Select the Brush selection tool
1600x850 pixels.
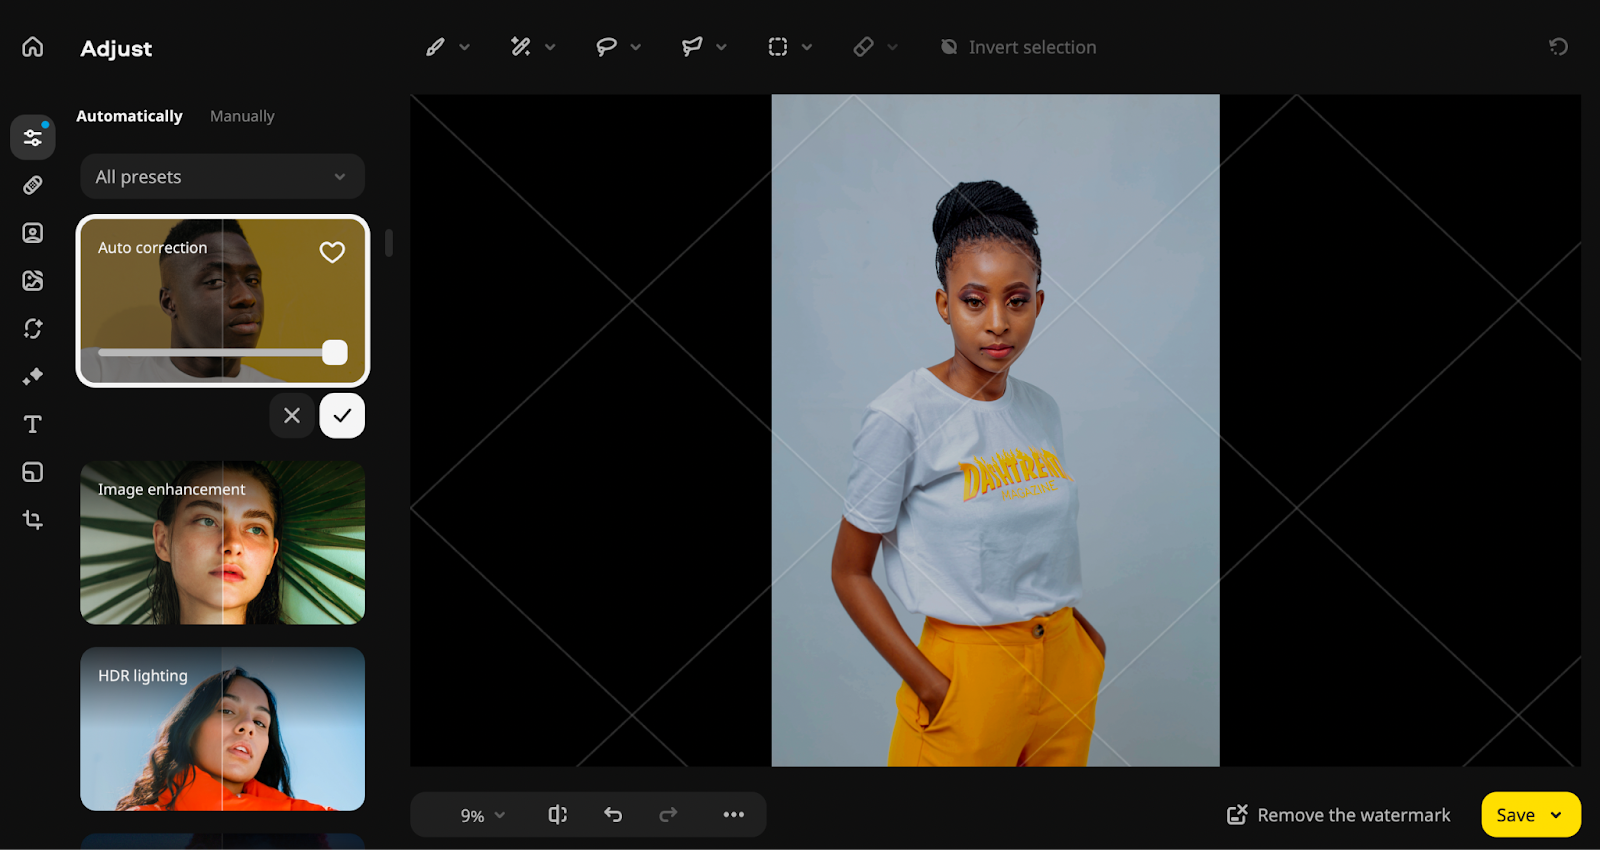click(435, 47)
